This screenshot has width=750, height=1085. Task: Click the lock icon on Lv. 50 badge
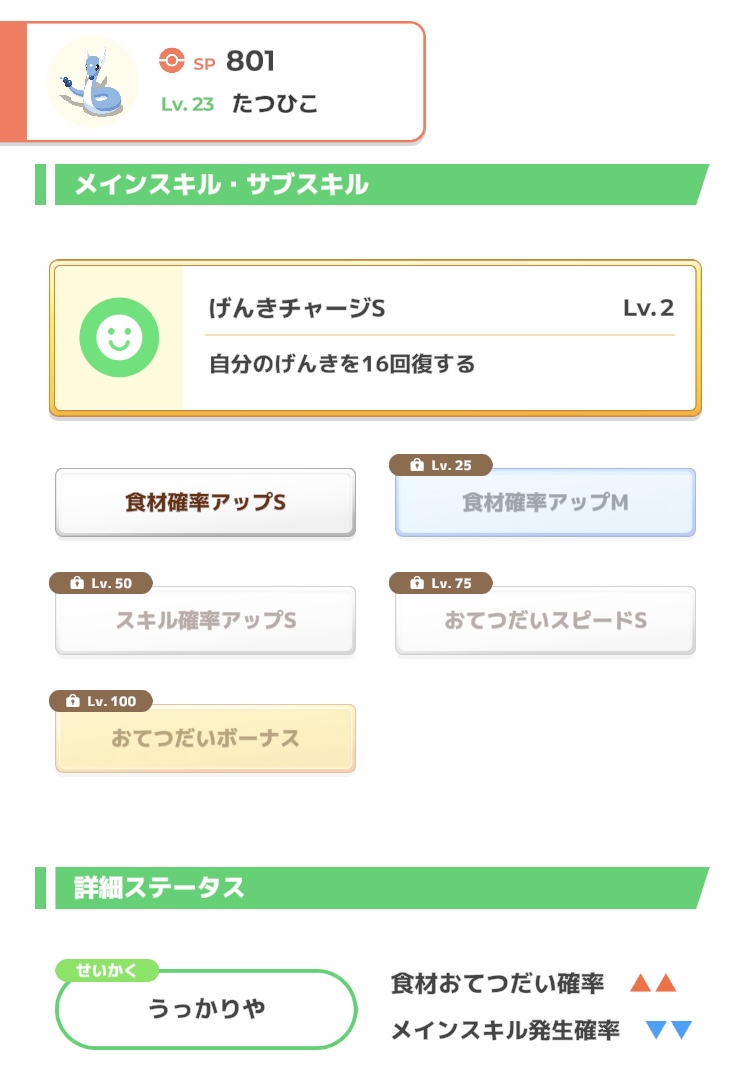pos(76,584)
